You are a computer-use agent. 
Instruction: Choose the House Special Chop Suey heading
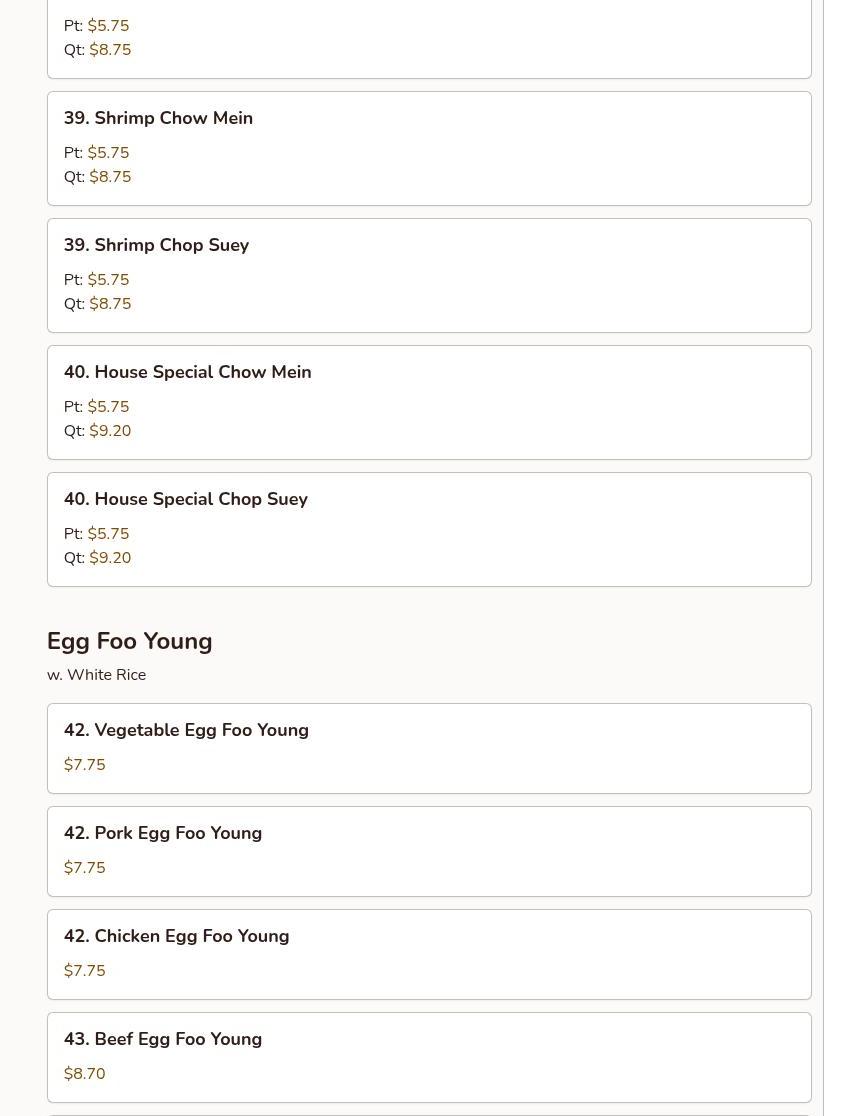185,499
